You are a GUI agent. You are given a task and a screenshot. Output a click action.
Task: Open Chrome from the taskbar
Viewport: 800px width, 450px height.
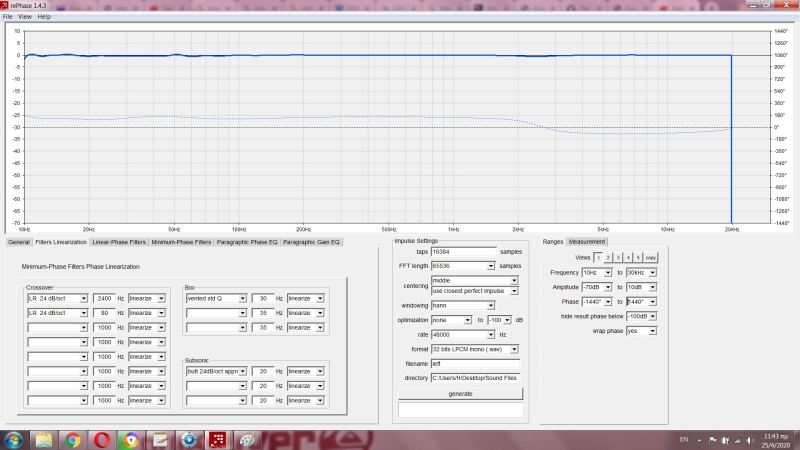(x=73, y=439)
